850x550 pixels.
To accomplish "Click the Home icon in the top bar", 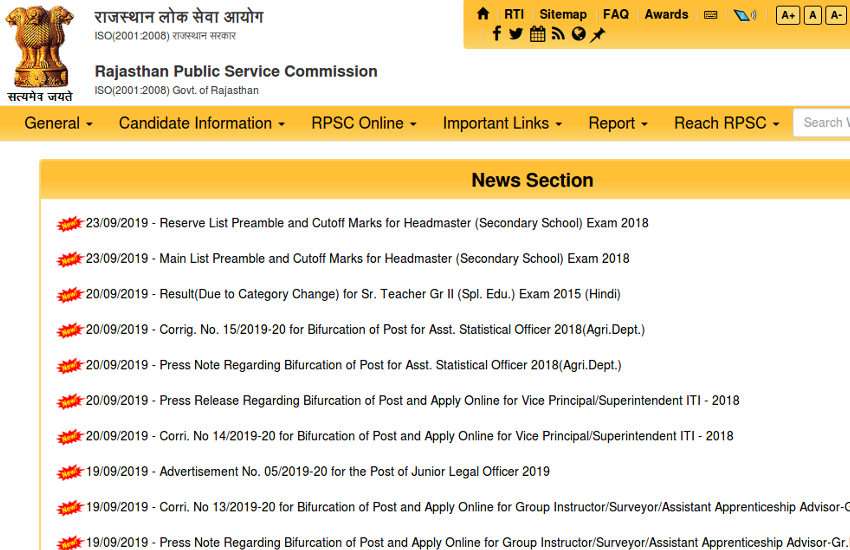I will pyautogui.click(x=483, y=14).
